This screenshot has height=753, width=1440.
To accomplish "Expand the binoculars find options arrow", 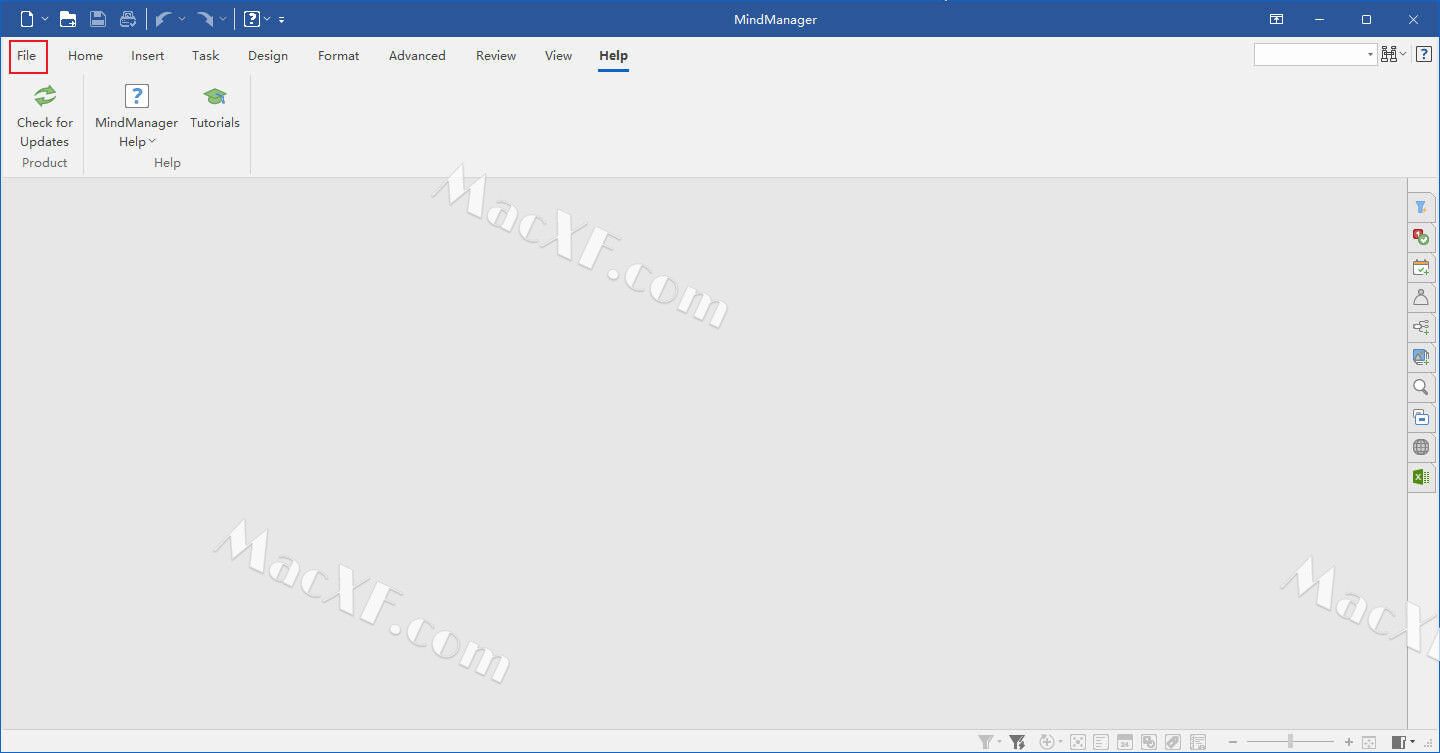I will click(x=1403, y=55).
